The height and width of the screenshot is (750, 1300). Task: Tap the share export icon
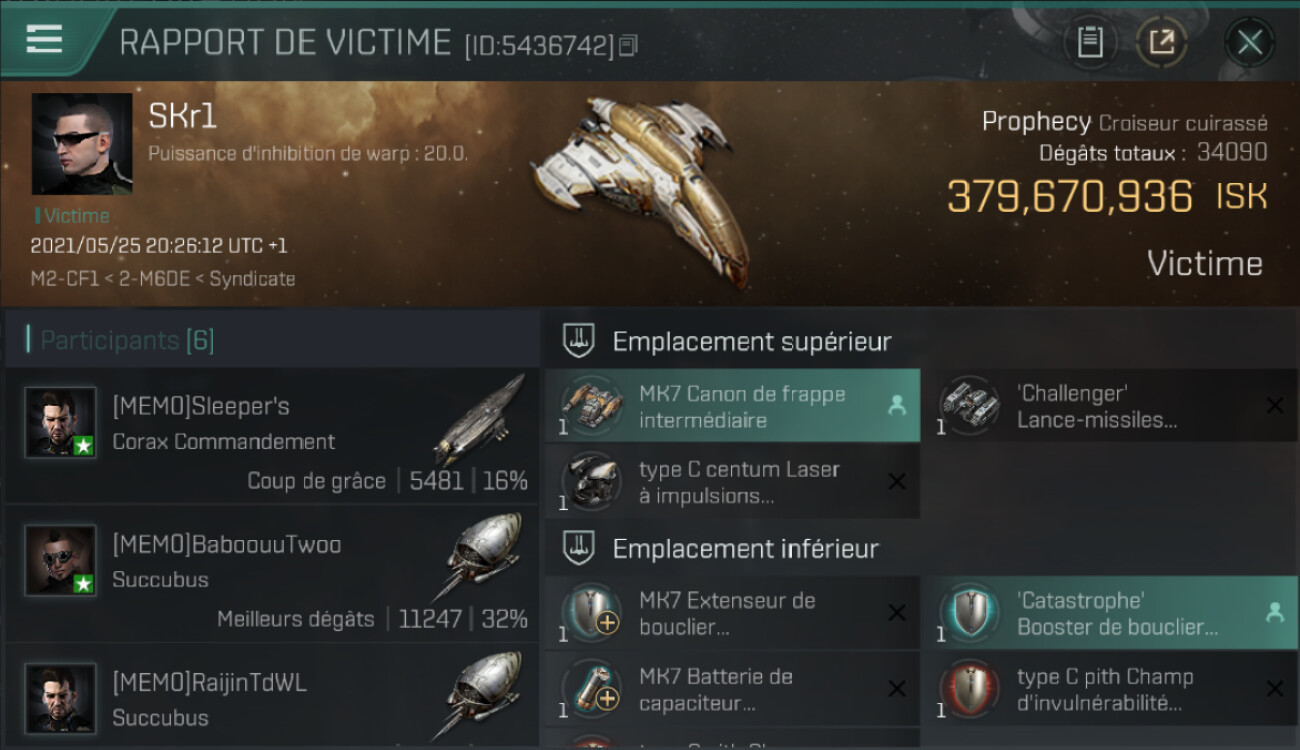tap(1161, 42)
